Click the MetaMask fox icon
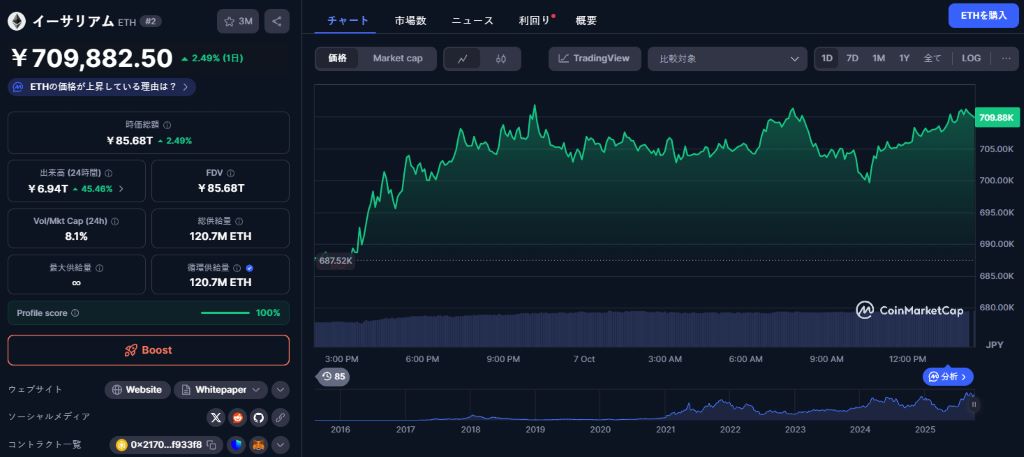 coord(258,445)
